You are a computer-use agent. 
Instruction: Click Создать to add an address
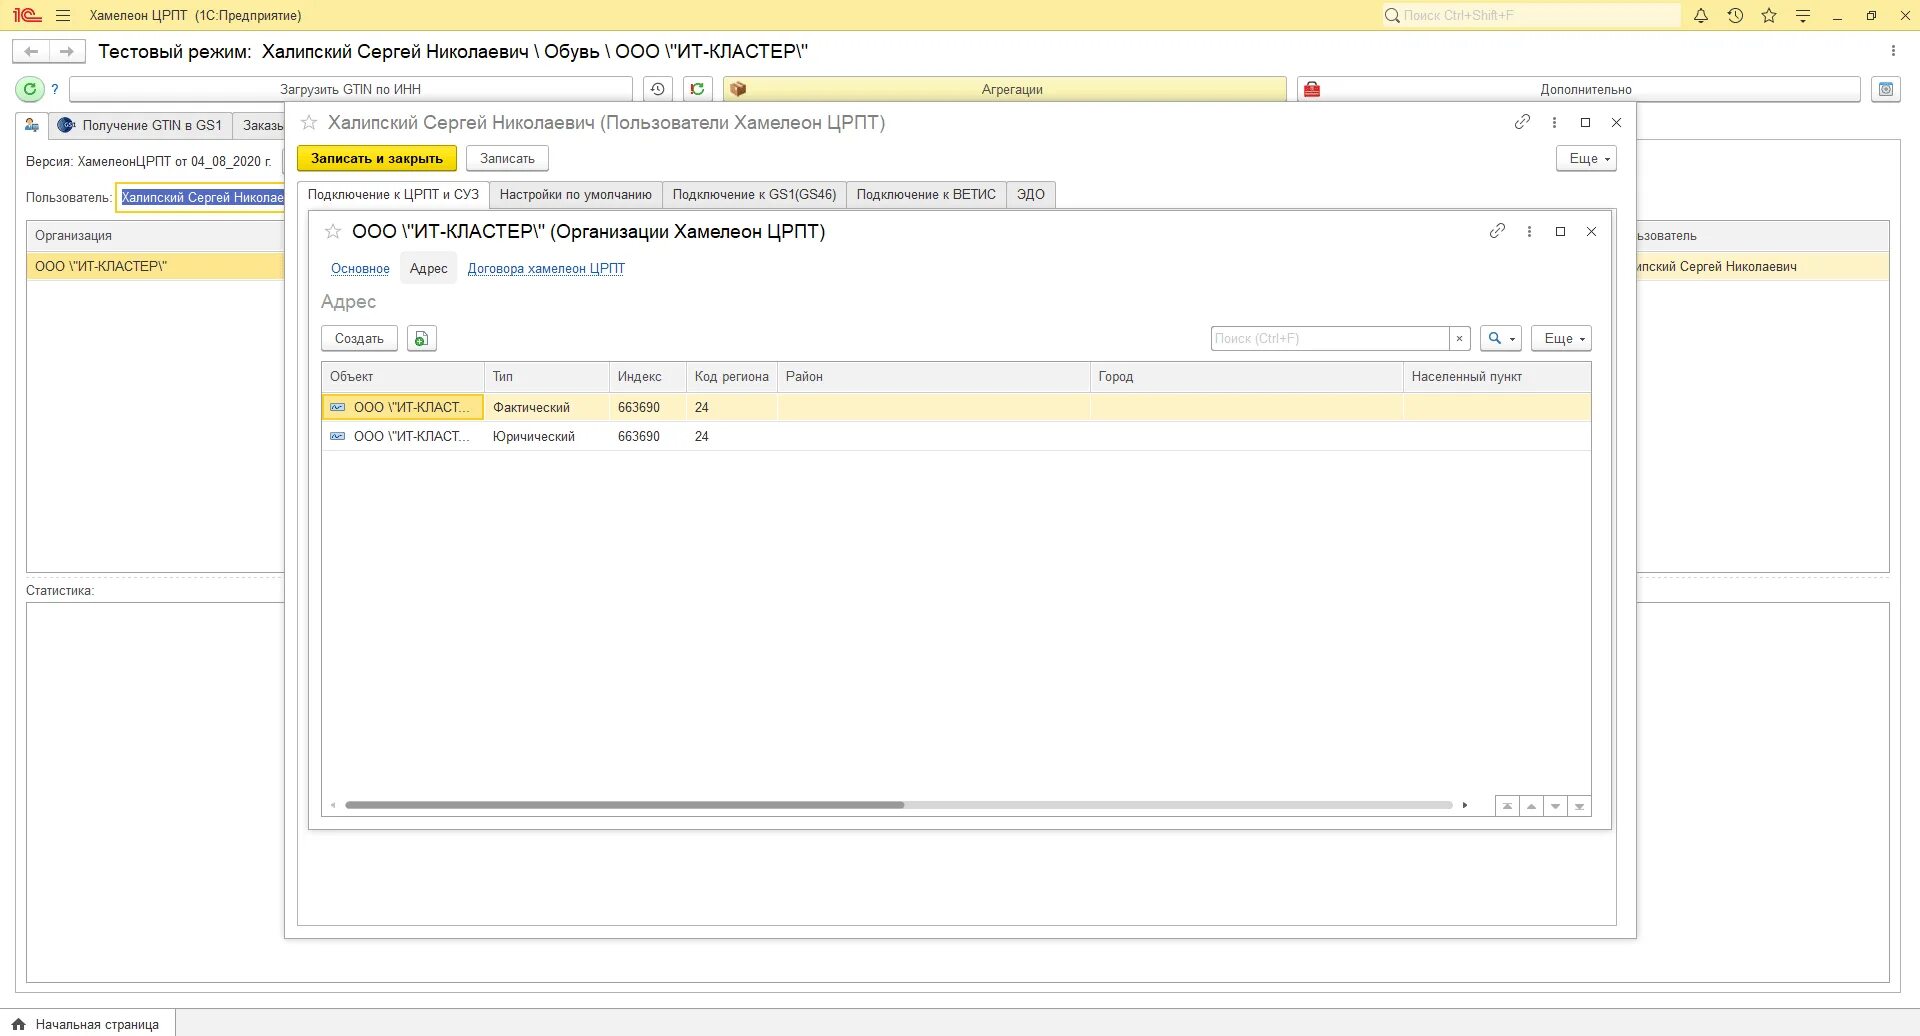pyautogui.click(x=359, y=339)
